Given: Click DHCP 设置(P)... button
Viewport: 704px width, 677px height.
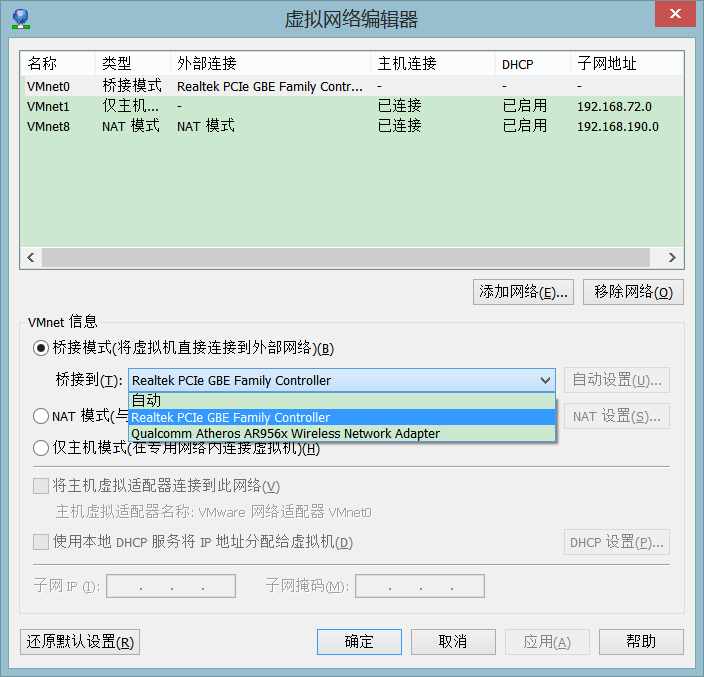Looking at the screenshot, I should pos(616,542).
